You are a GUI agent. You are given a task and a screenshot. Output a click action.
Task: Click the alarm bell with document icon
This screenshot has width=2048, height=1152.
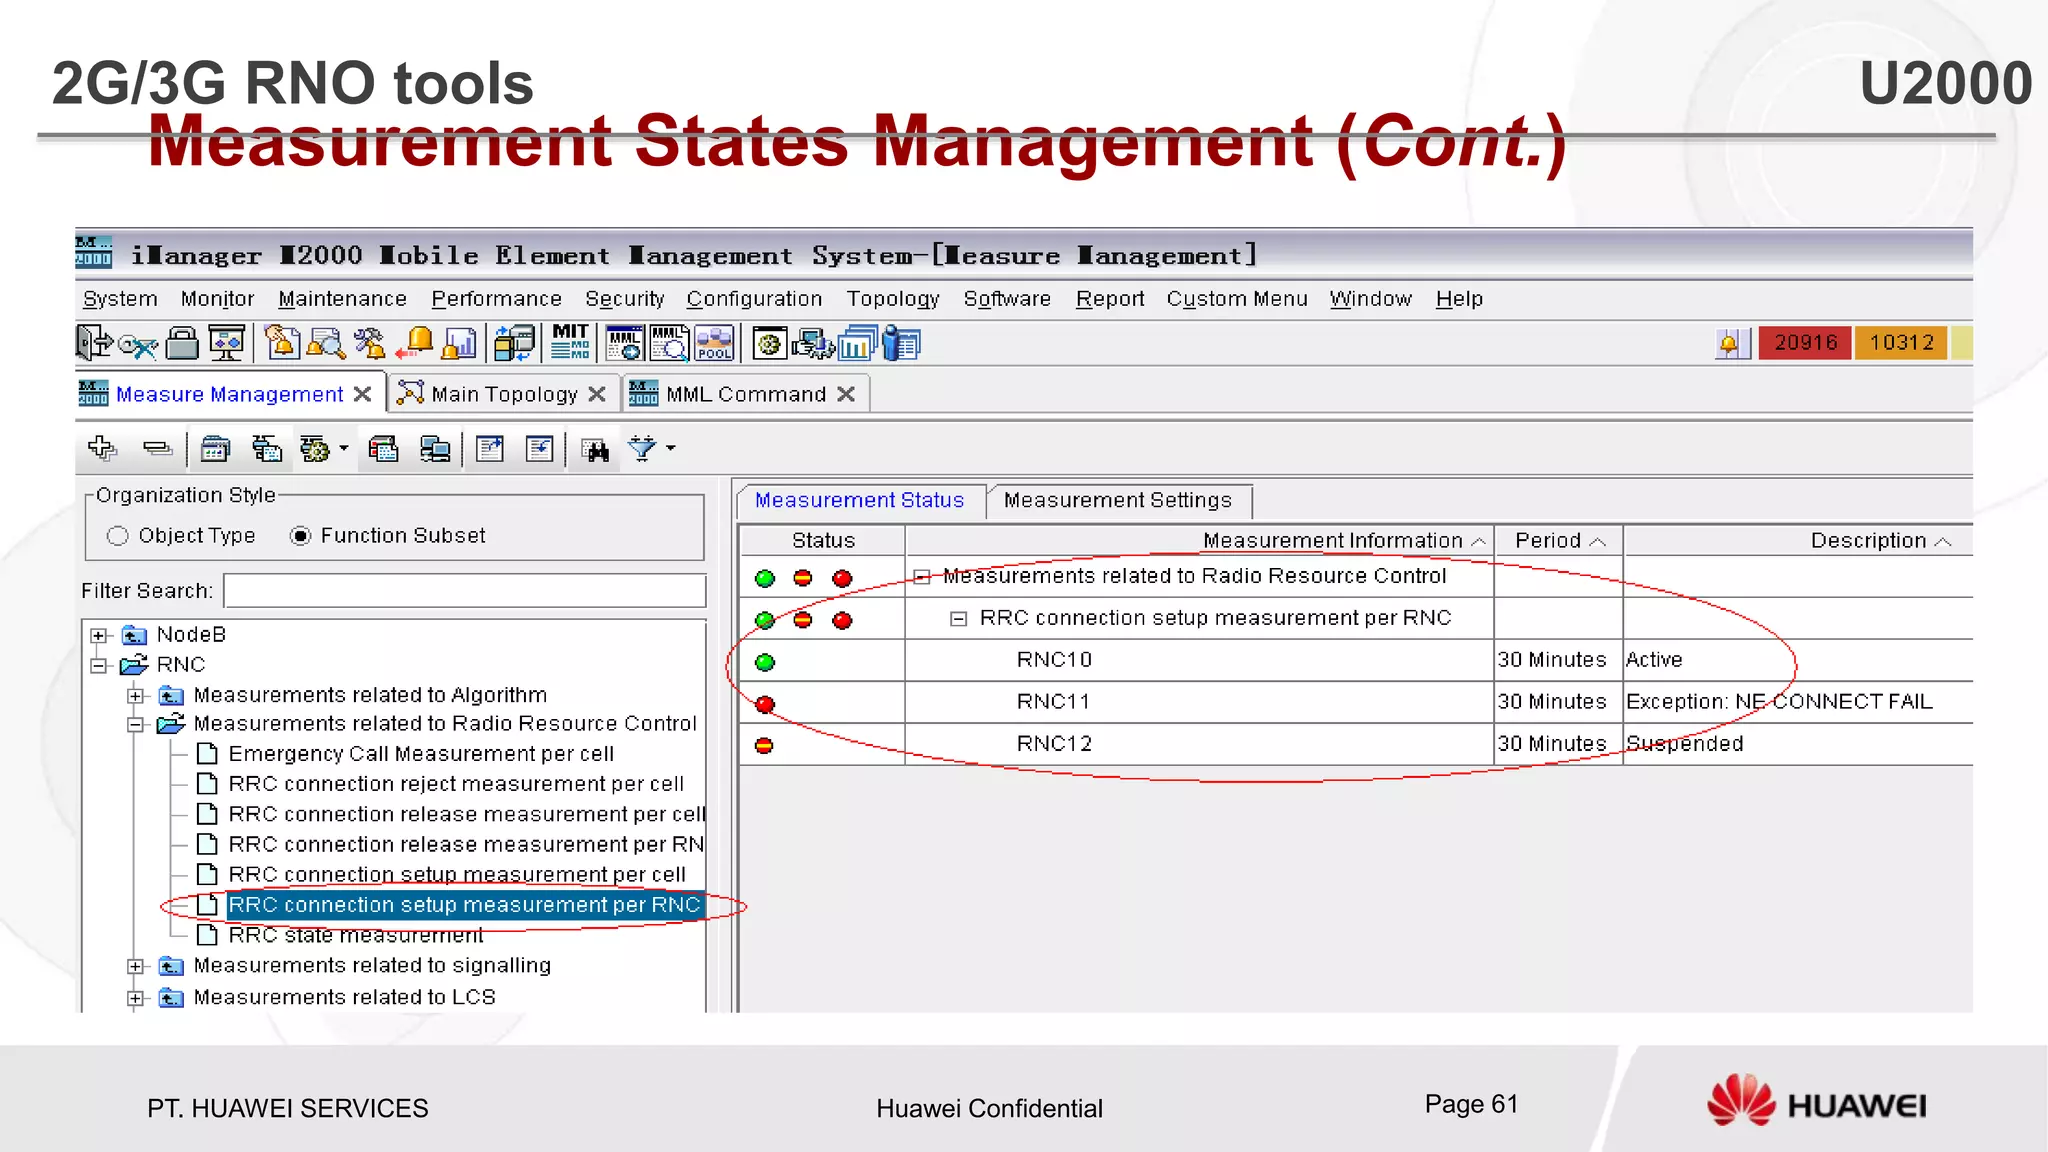point(281,343)
